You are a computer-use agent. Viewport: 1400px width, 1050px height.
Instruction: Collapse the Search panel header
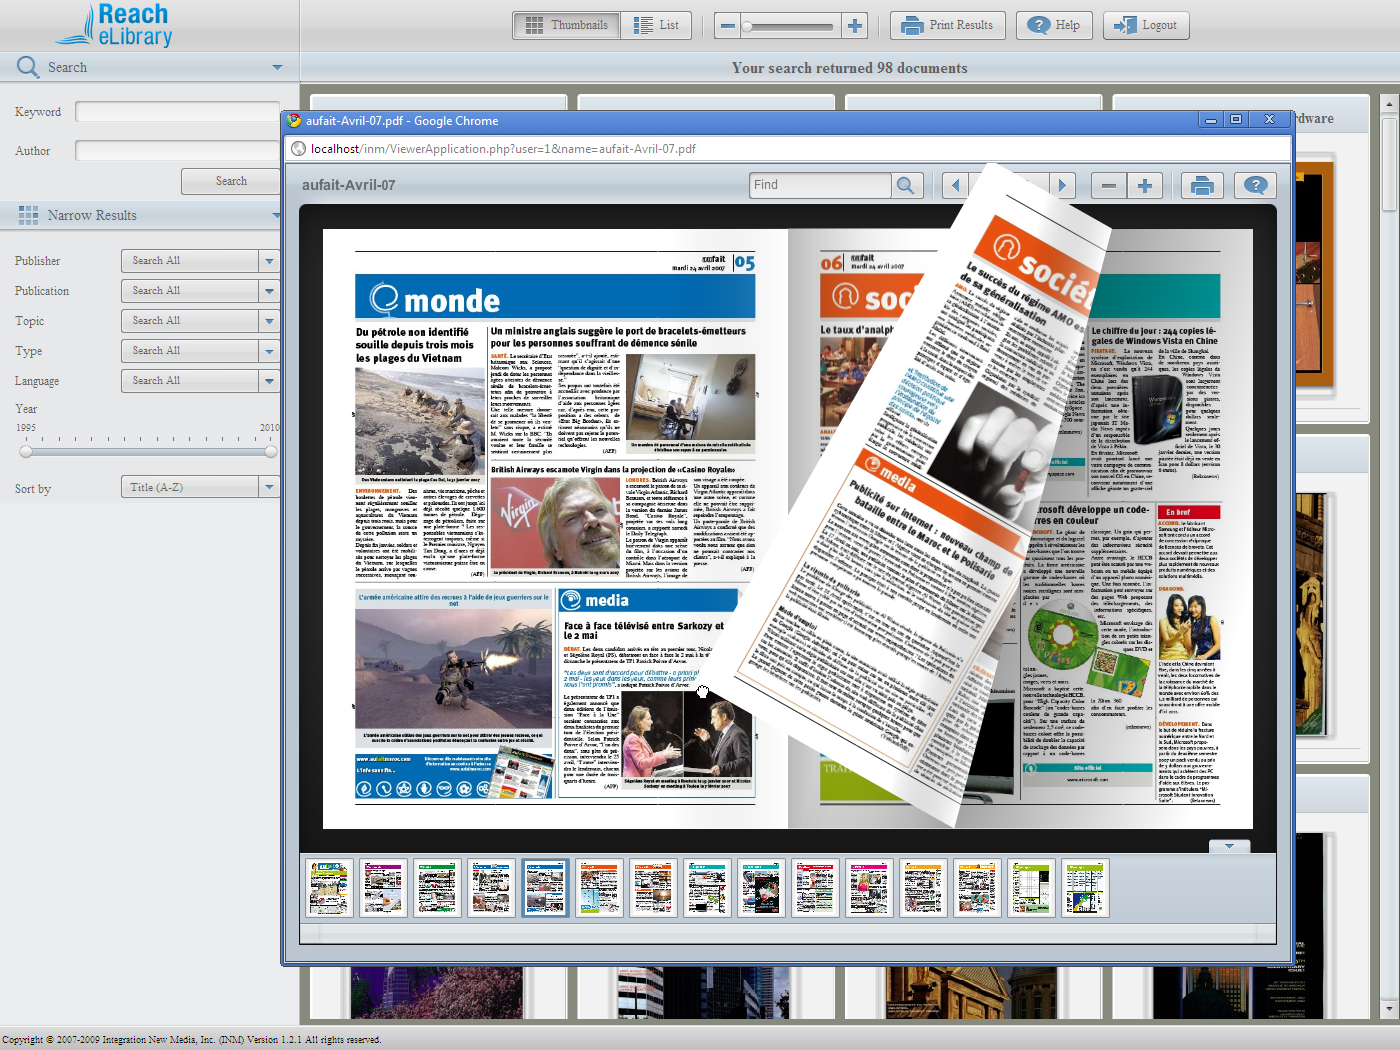click(x=277, y=67)
